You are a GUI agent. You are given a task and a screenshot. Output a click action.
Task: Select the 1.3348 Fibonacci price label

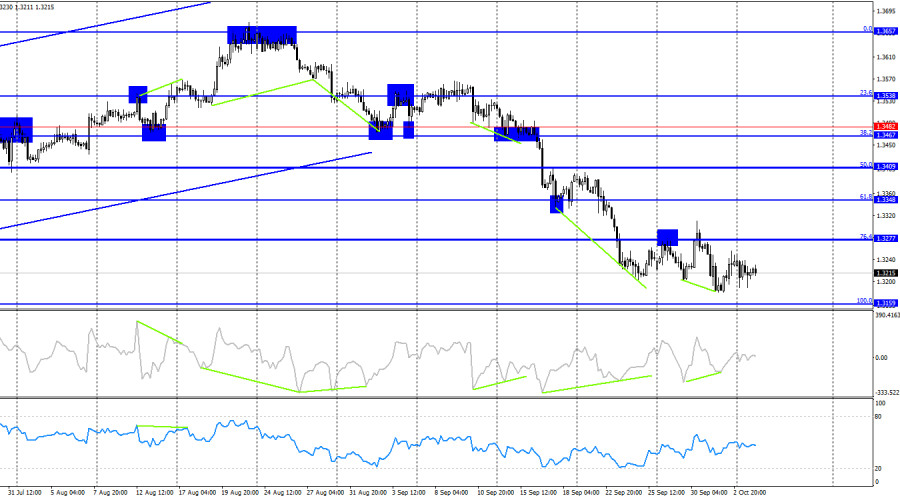tap(886, 200)
